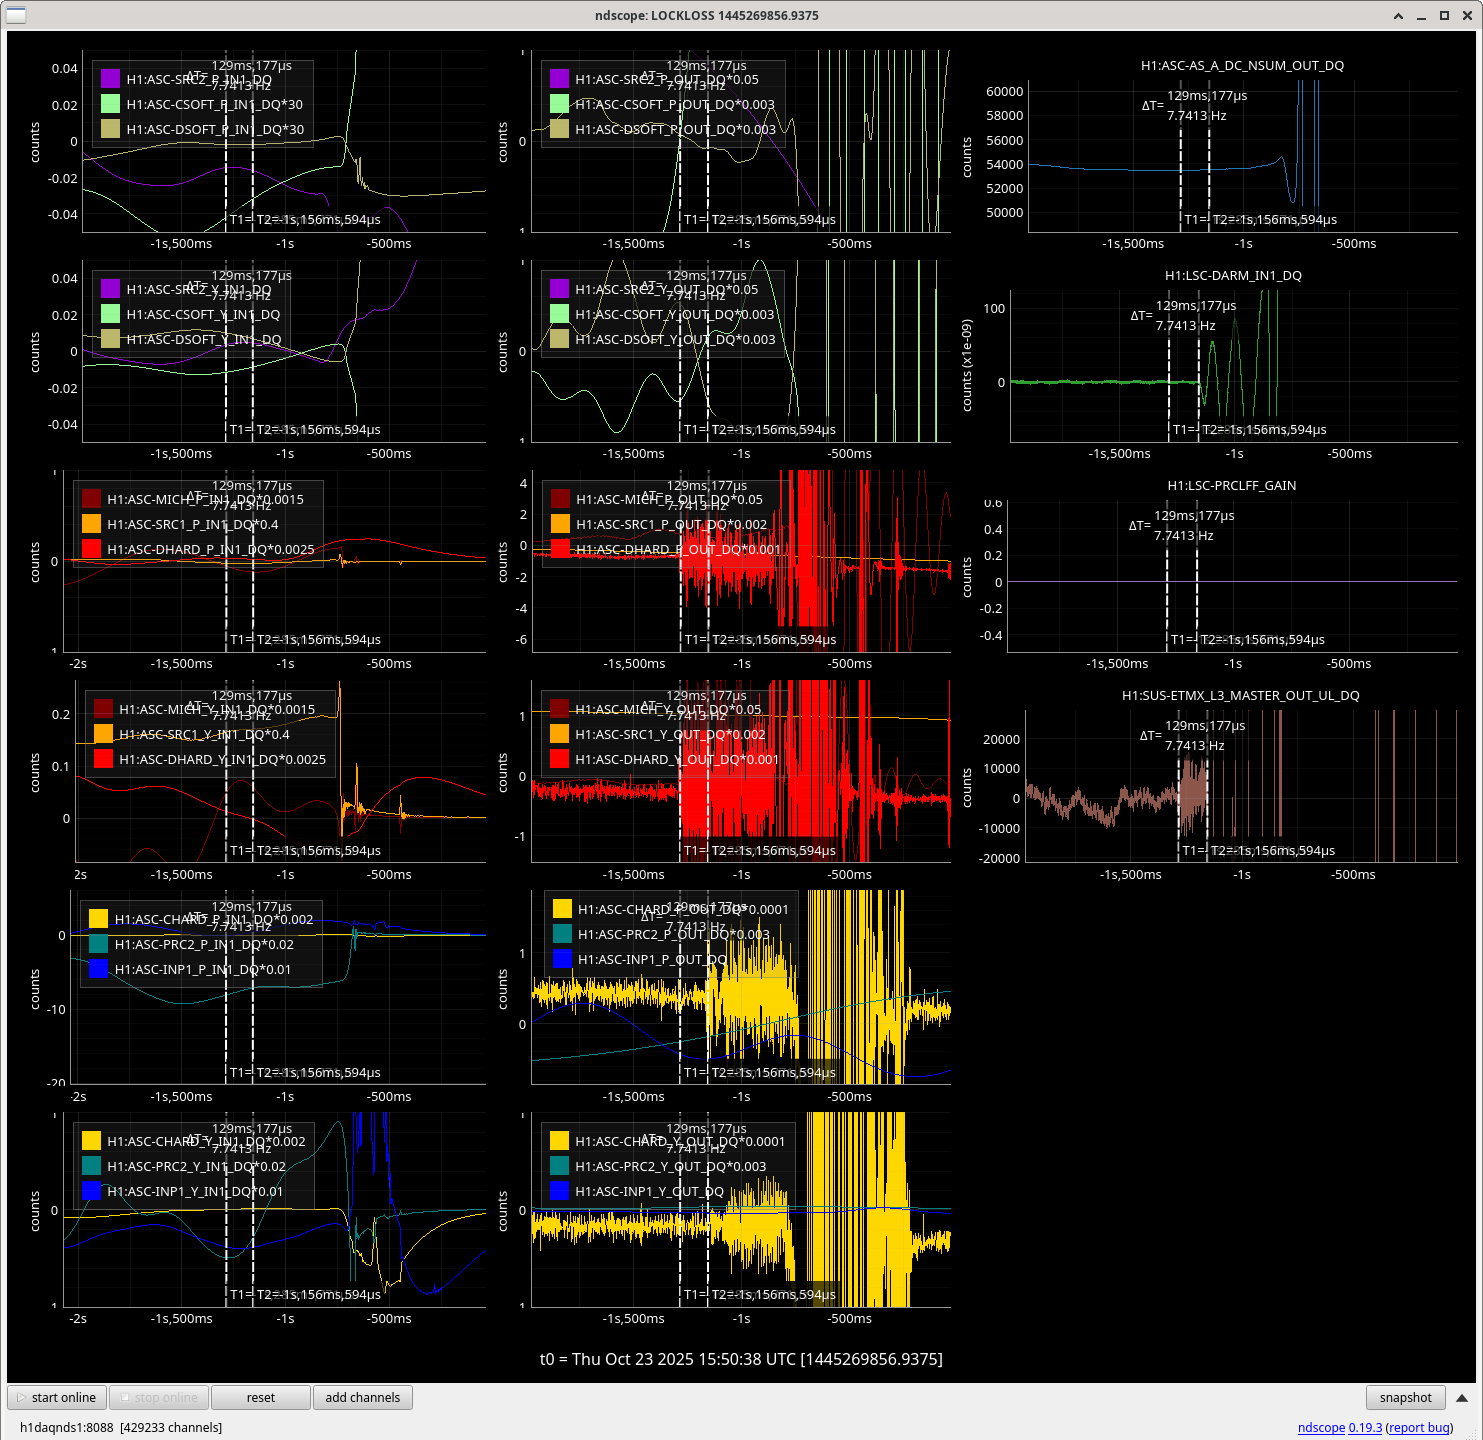Click the shade window up-arrow icon

[1398, 15]
